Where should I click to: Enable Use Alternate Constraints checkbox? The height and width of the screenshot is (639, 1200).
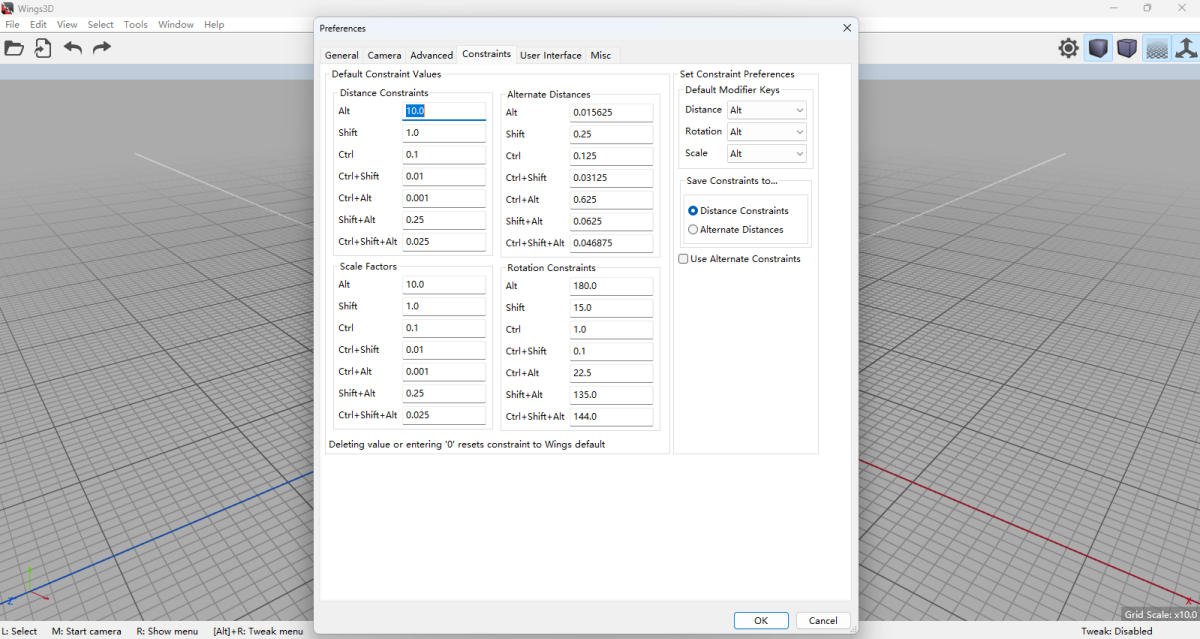click(x=683, y=259)
